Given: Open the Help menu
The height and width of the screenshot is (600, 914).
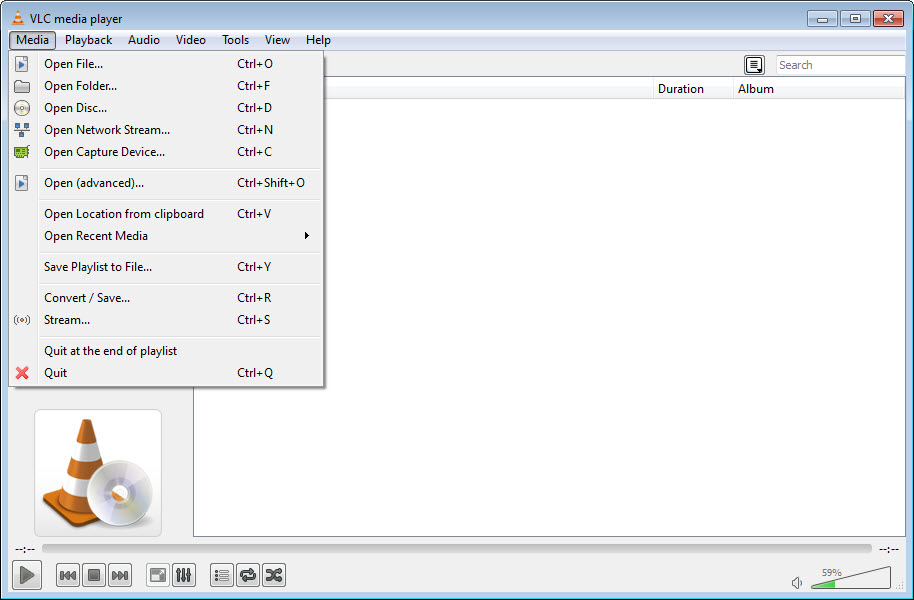Looking at the screenshot, I should [x=318, y=40].
